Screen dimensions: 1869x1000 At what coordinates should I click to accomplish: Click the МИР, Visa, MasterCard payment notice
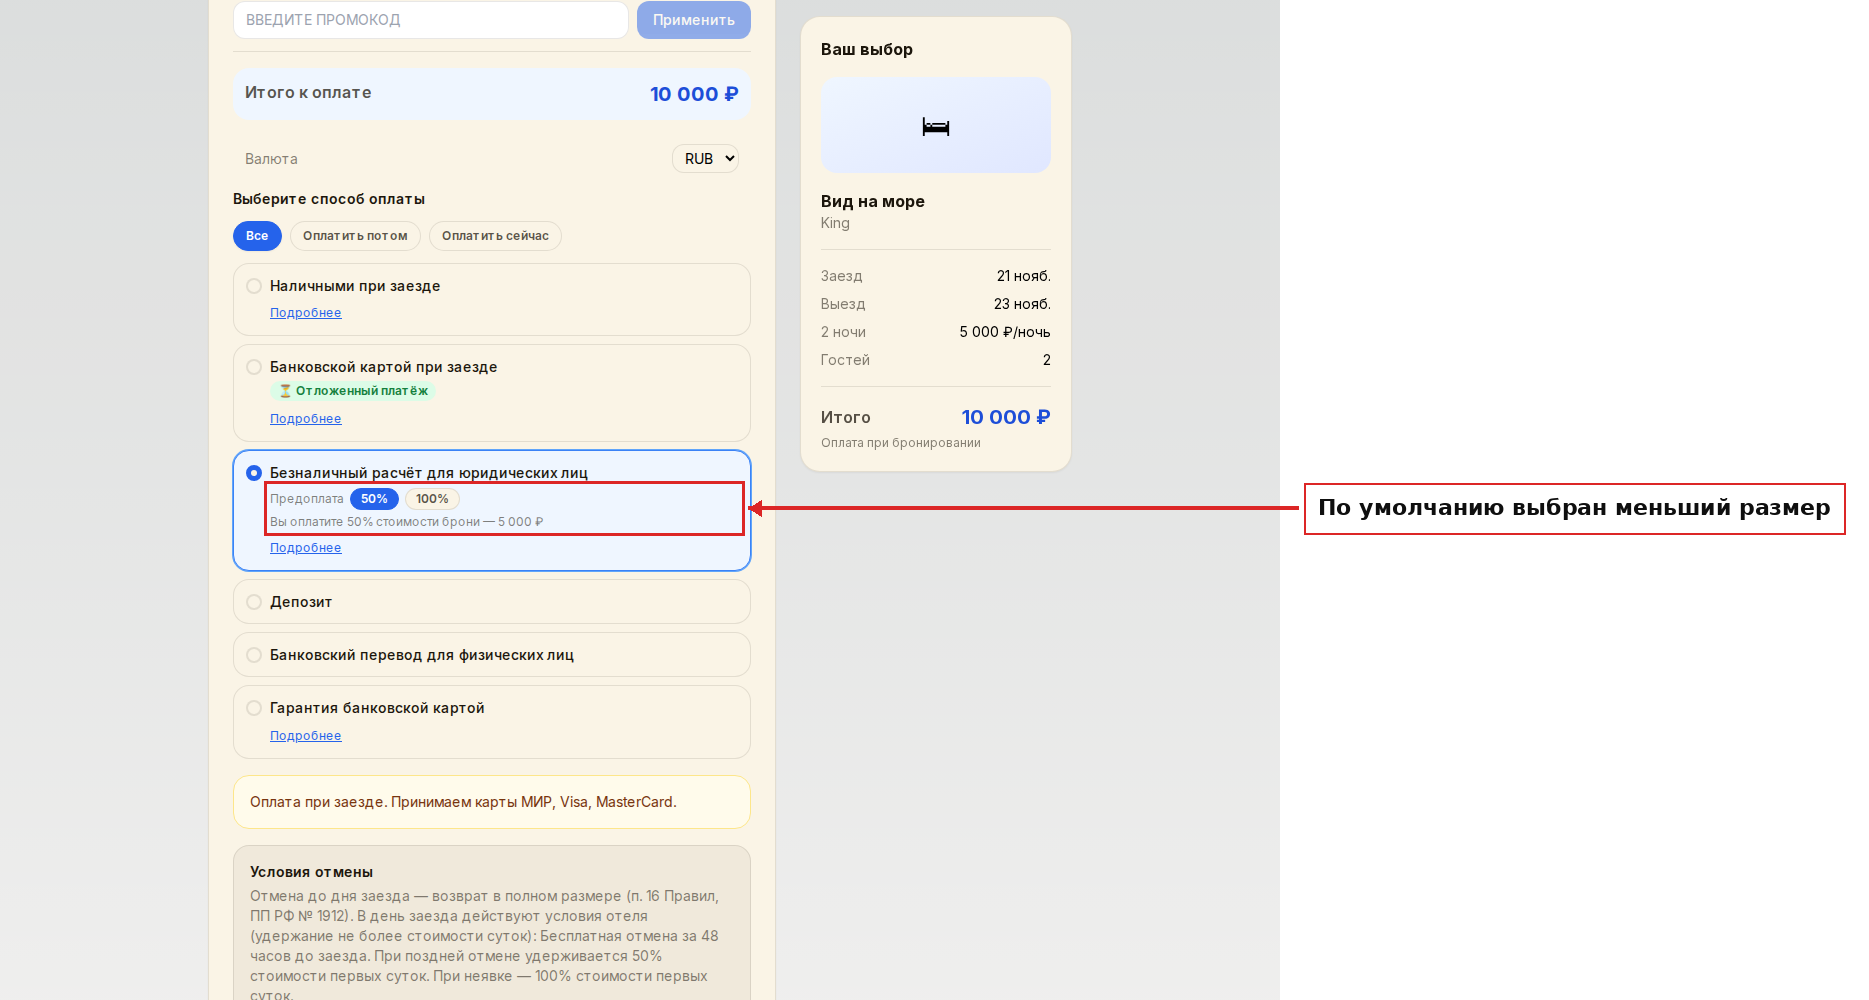(x=492, y=802)
